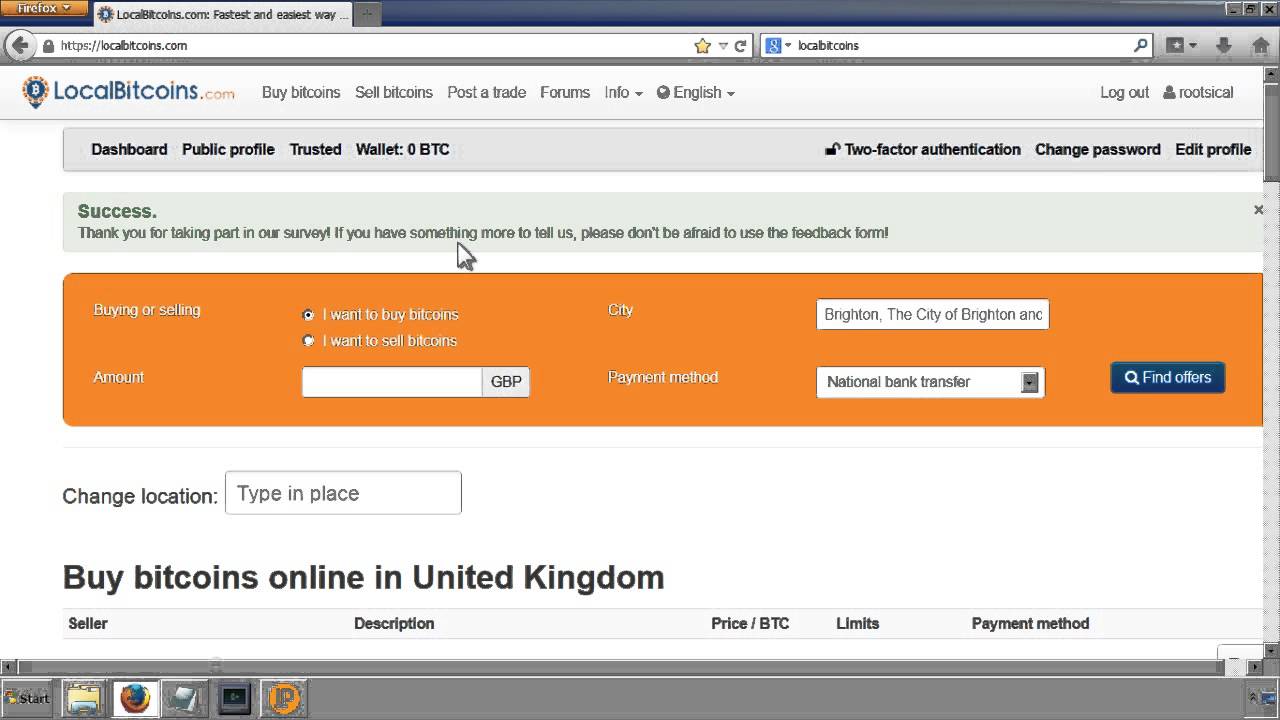Click the GBP currency label
1280x720 pixels.
tap(506, 382)
